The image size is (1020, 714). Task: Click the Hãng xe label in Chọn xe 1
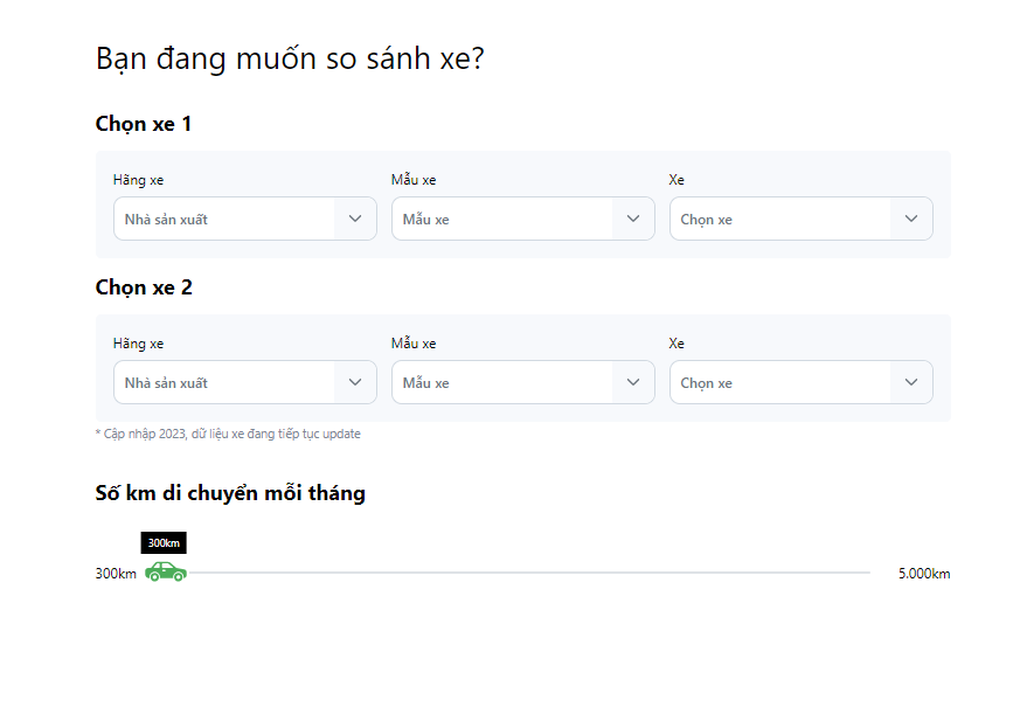pyautogui.click(x=138, y=180)
